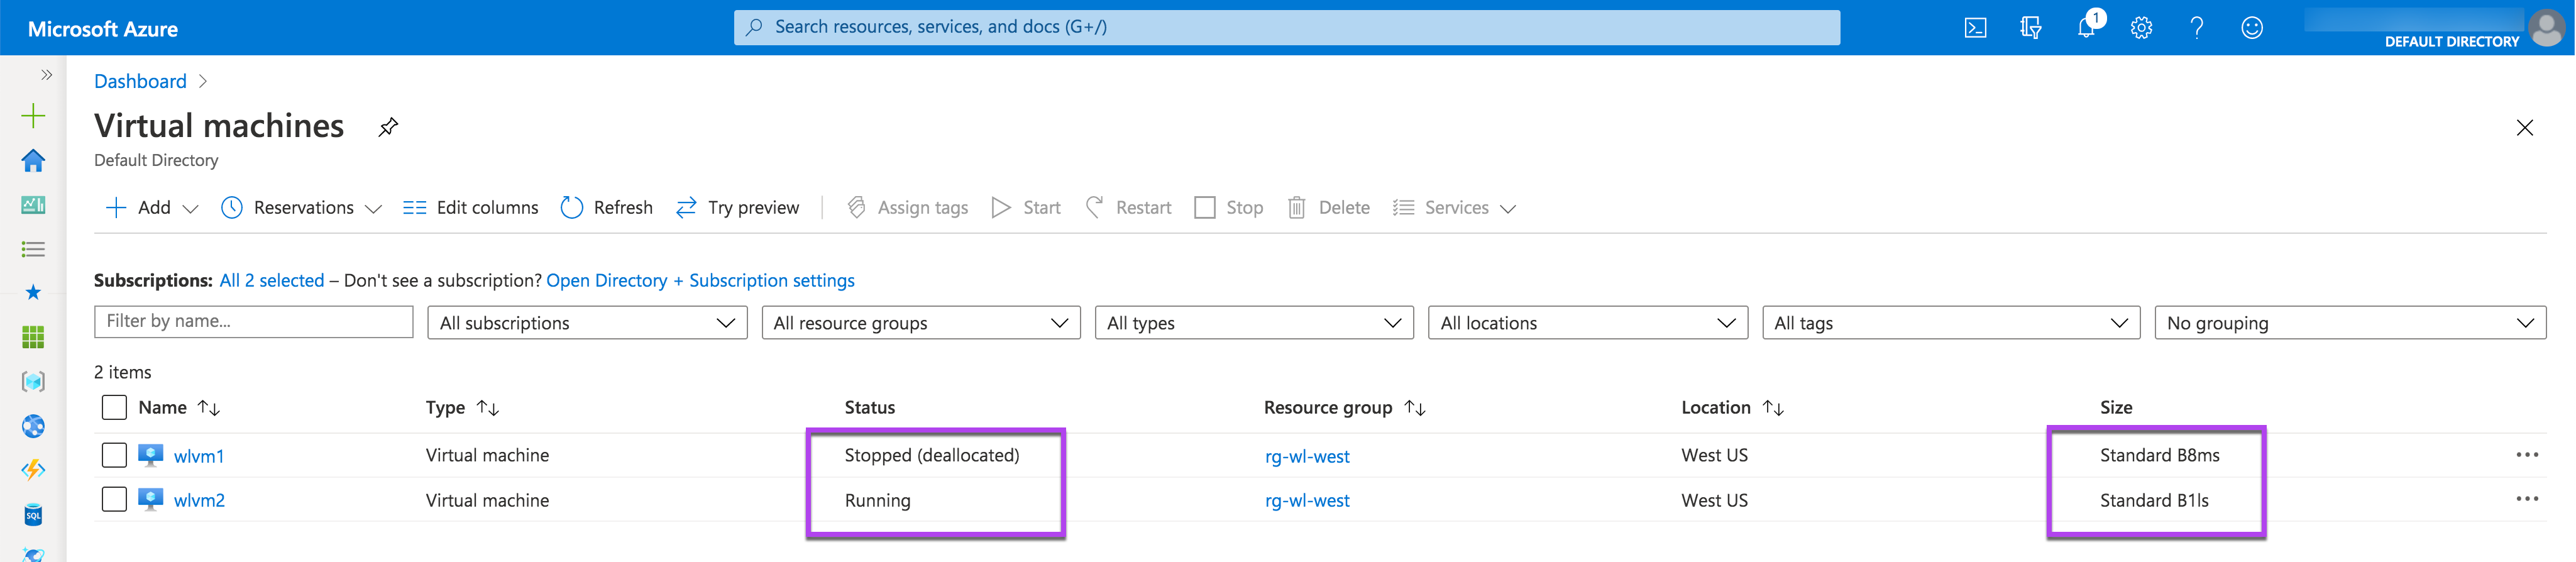Open All services list icon
Image resolution: width=2576 pixels, height=562 pixels.
coord(33,249)
